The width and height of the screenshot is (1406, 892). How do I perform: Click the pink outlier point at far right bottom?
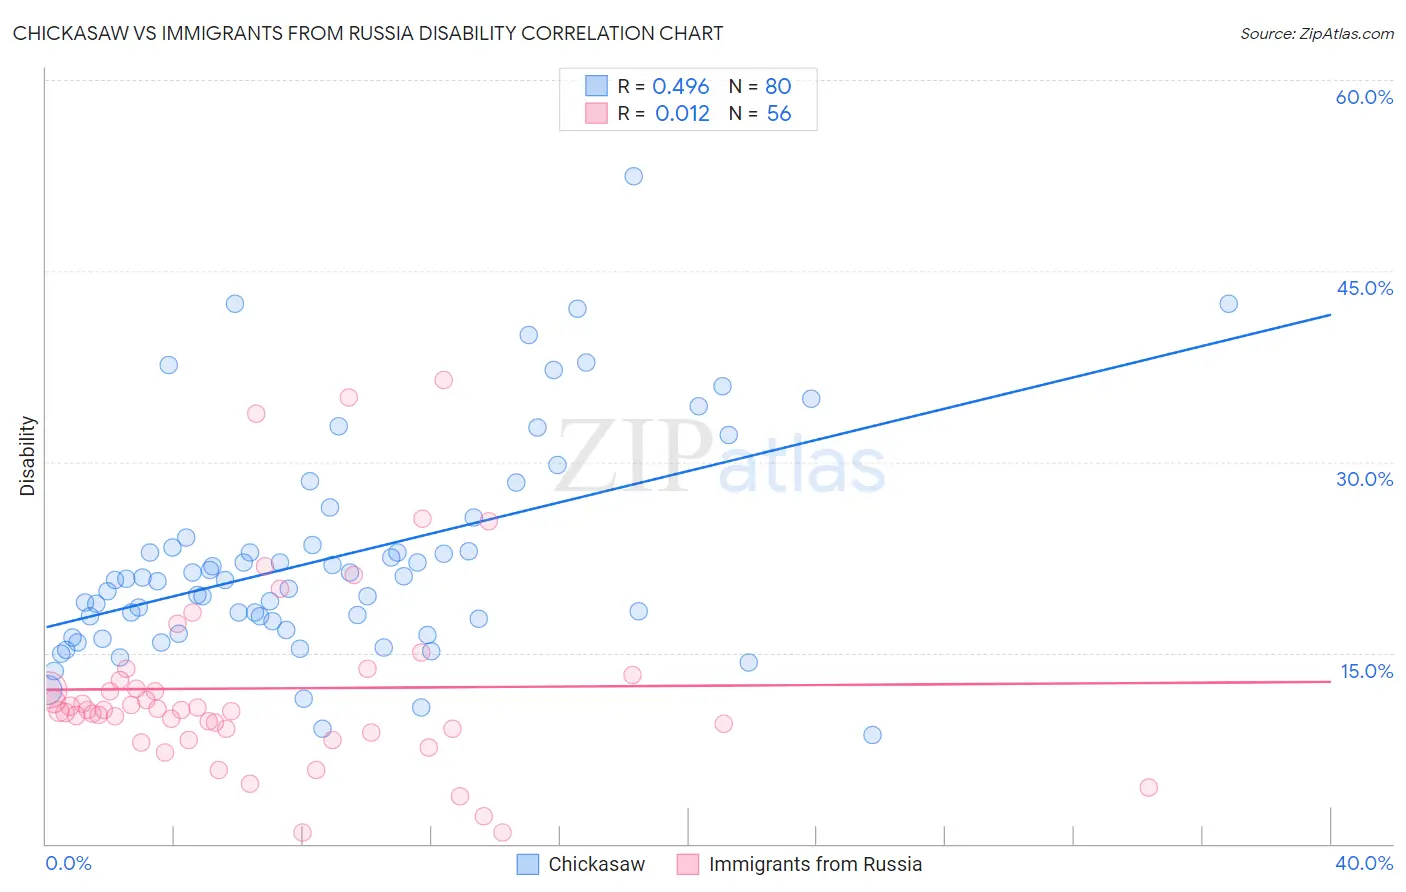pos(1148,787)
